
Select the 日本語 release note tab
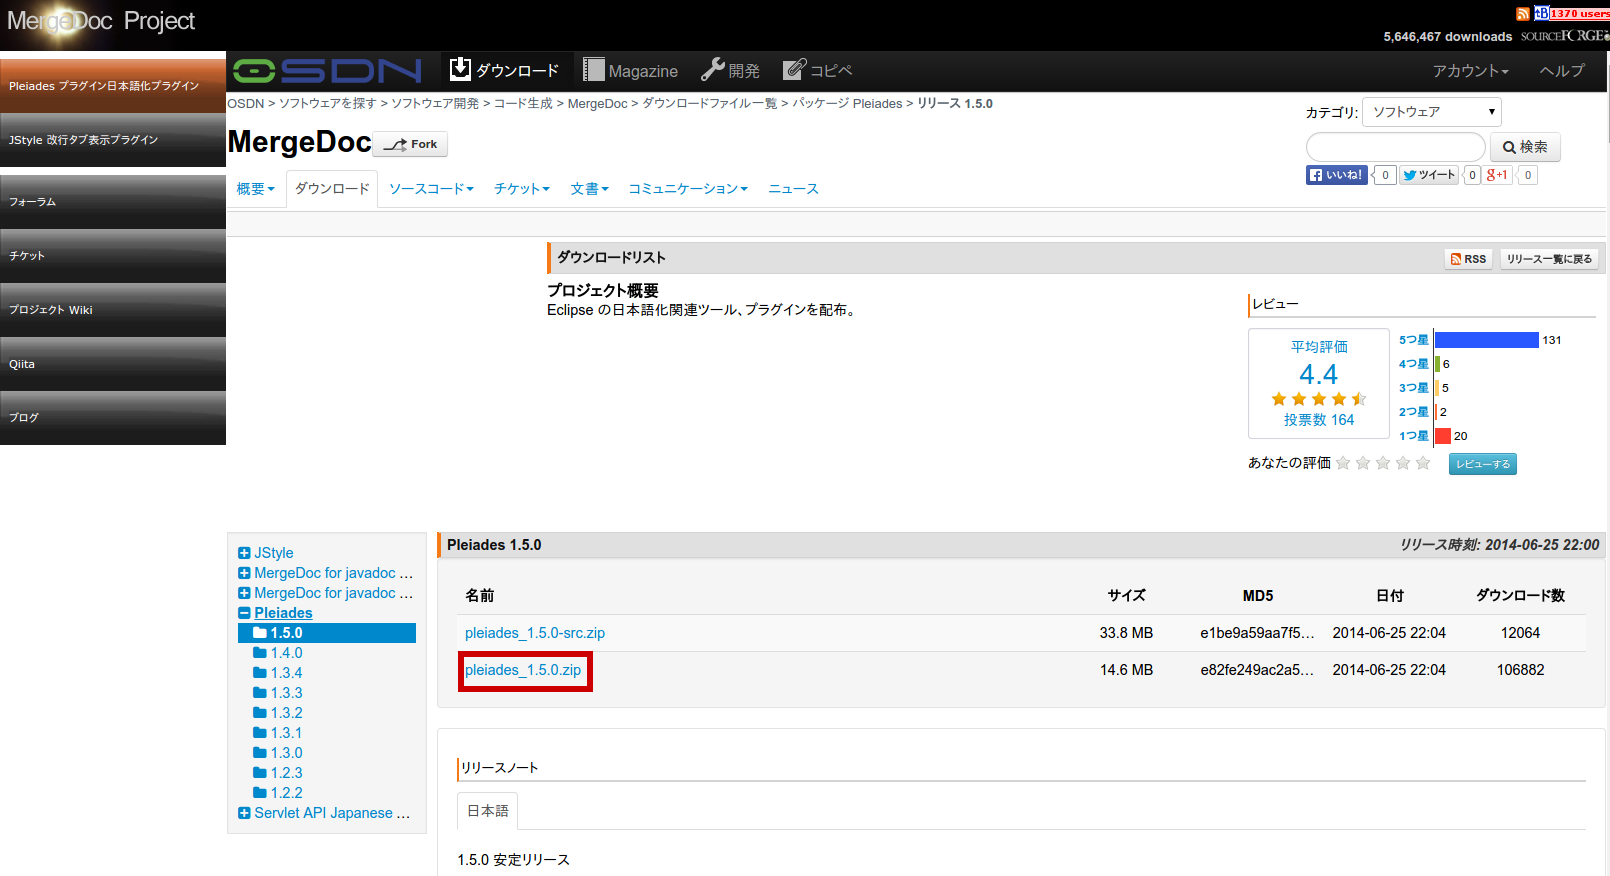(488, 811)
